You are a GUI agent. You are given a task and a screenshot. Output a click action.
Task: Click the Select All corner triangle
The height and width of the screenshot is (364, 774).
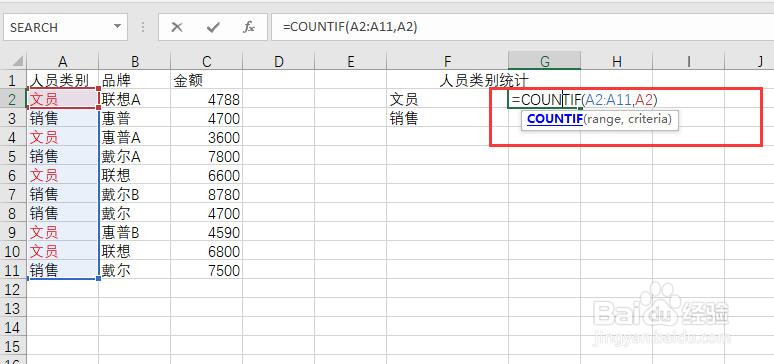(x=13, y=61)
